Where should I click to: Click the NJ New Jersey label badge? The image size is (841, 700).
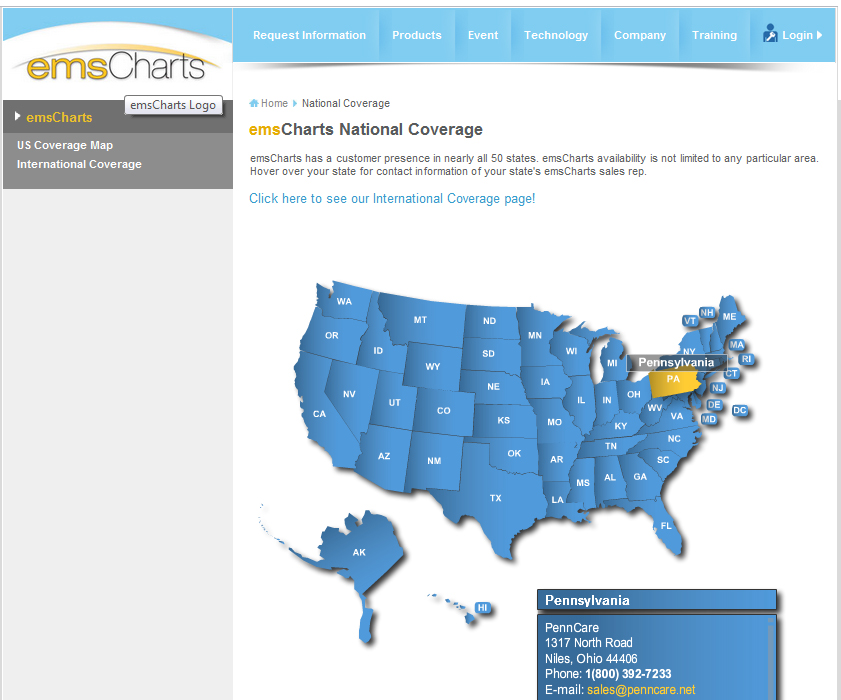[717, 387]
